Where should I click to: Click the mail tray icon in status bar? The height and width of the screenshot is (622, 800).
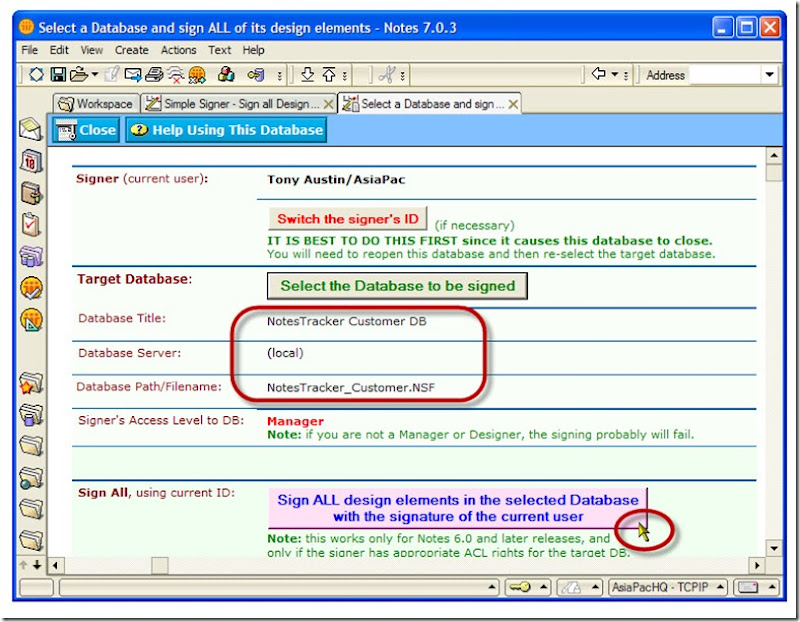(x=748, y=587)
